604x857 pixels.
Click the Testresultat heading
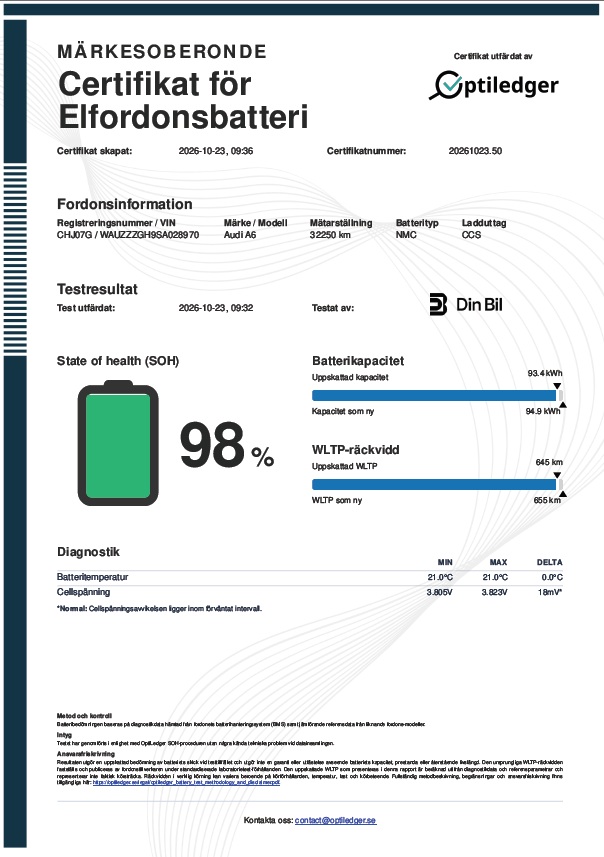97,289
